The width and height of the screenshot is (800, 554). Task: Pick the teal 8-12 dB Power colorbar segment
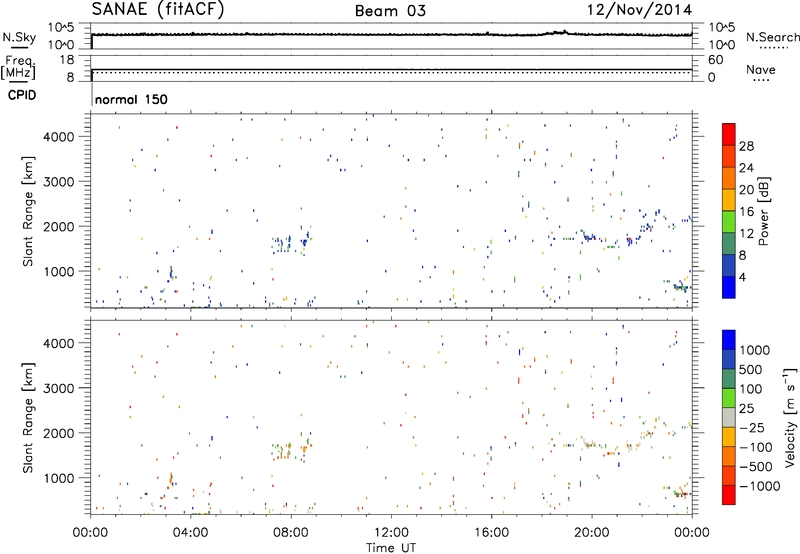pyautogui.click(x=729, y=243)
